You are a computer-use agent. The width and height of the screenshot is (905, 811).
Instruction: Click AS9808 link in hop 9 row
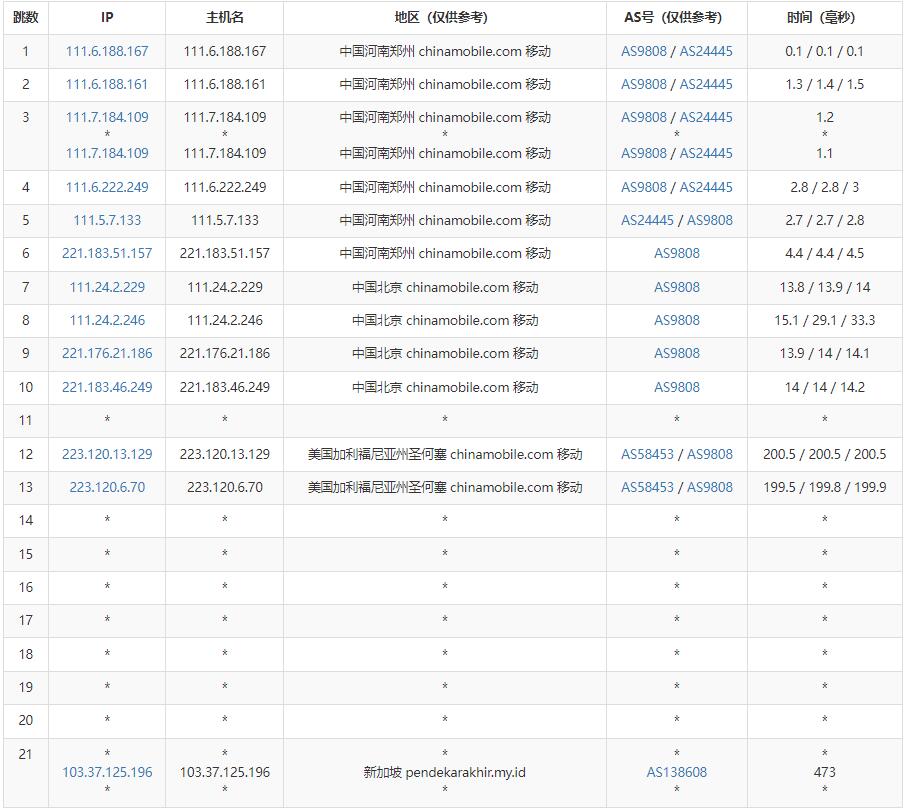676,353
